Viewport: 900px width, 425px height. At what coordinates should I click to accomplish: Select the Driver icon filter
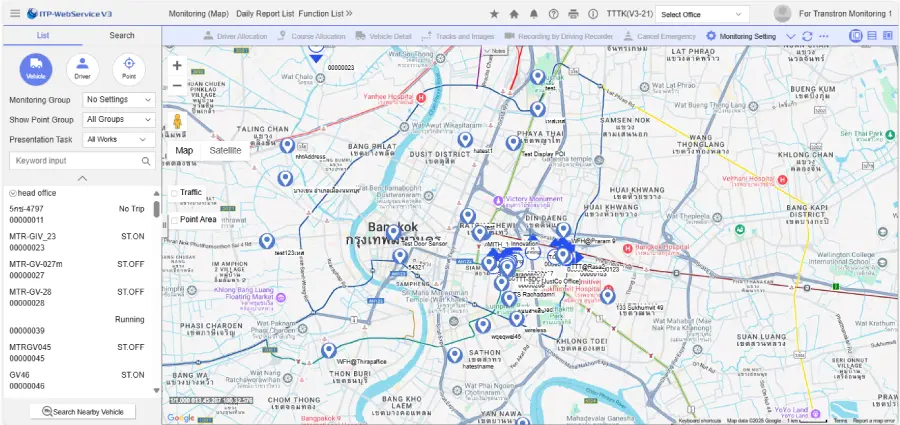coord(83,69)
